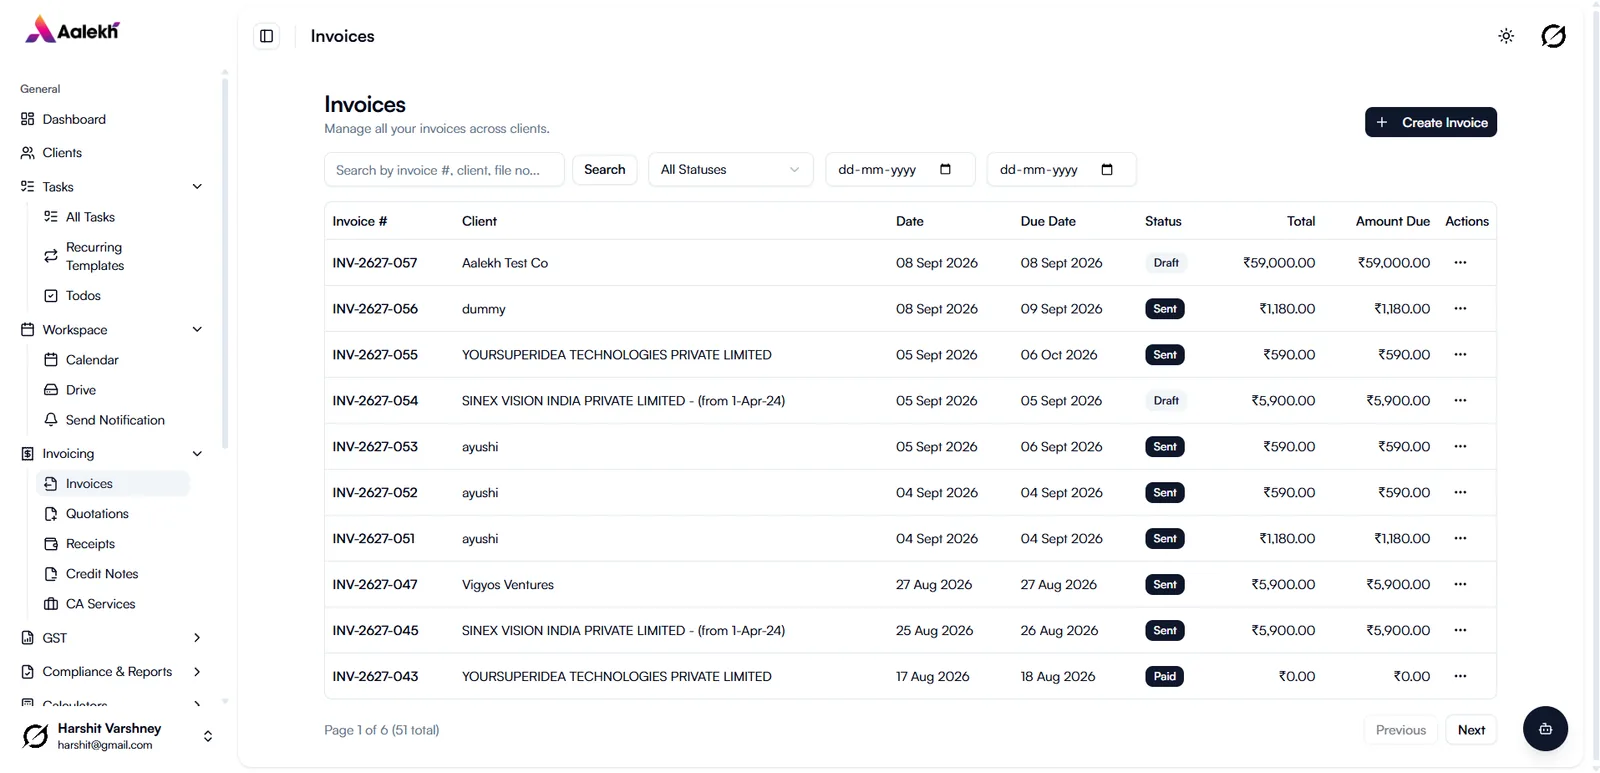Open actions menu for INV-2627-045
Viewport: 1600px width, 773px height.
click(1460, 631)
